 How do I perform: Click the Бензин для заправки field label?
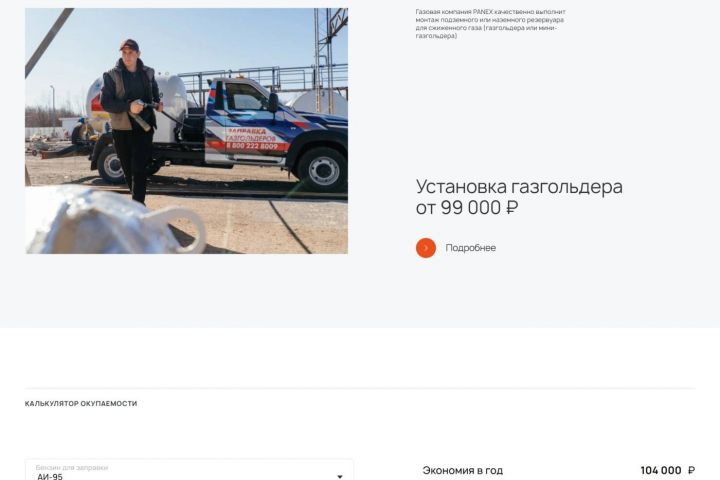point(72,468)
